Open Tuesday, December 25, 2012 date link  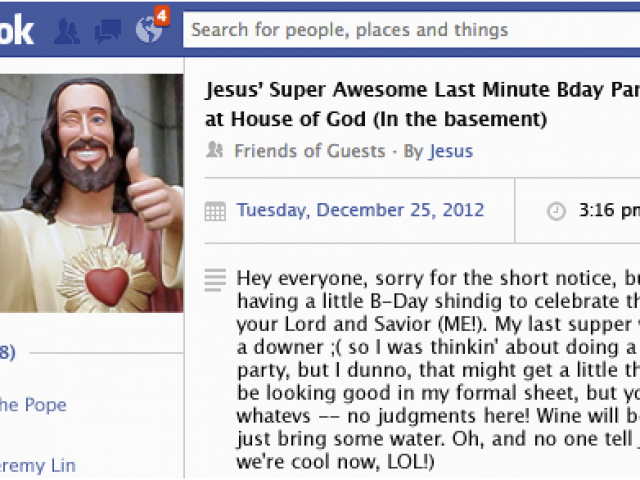[360, 210]
